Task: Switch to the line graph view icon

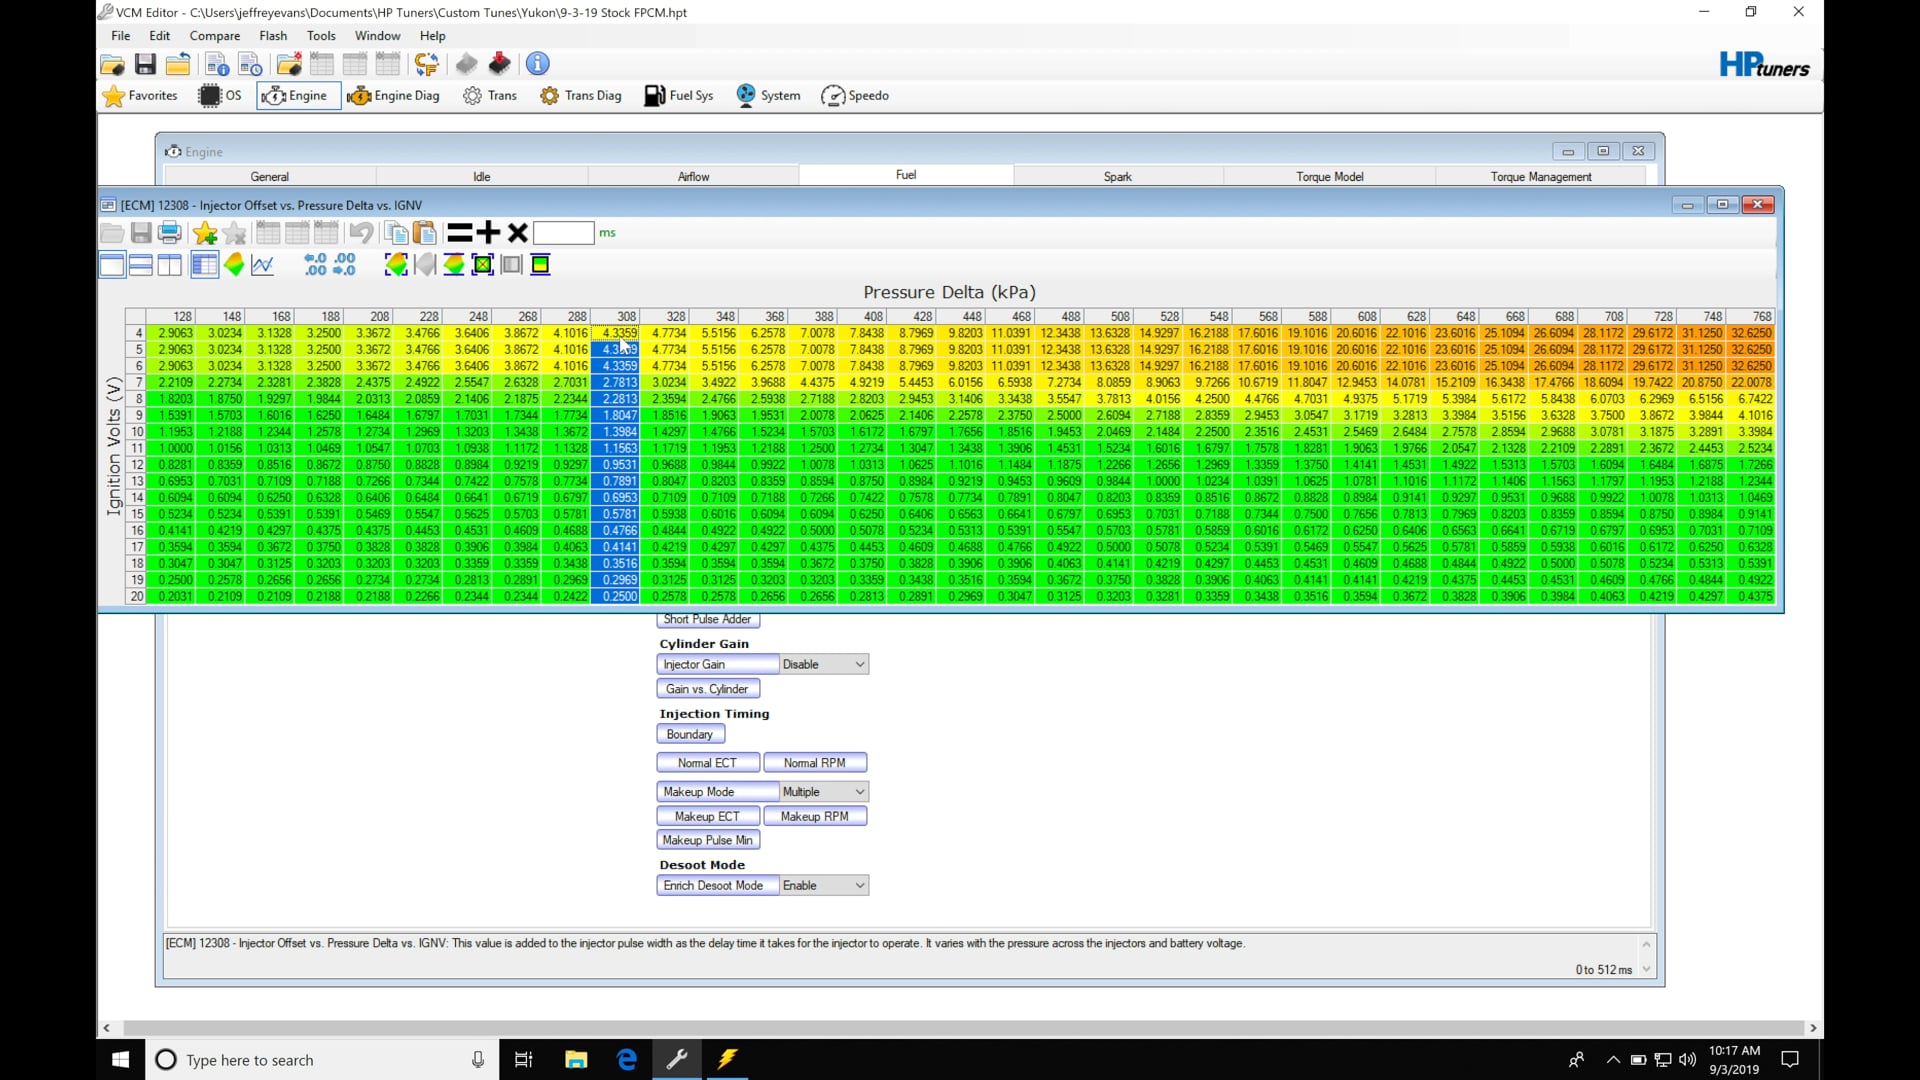Action: 263,265
